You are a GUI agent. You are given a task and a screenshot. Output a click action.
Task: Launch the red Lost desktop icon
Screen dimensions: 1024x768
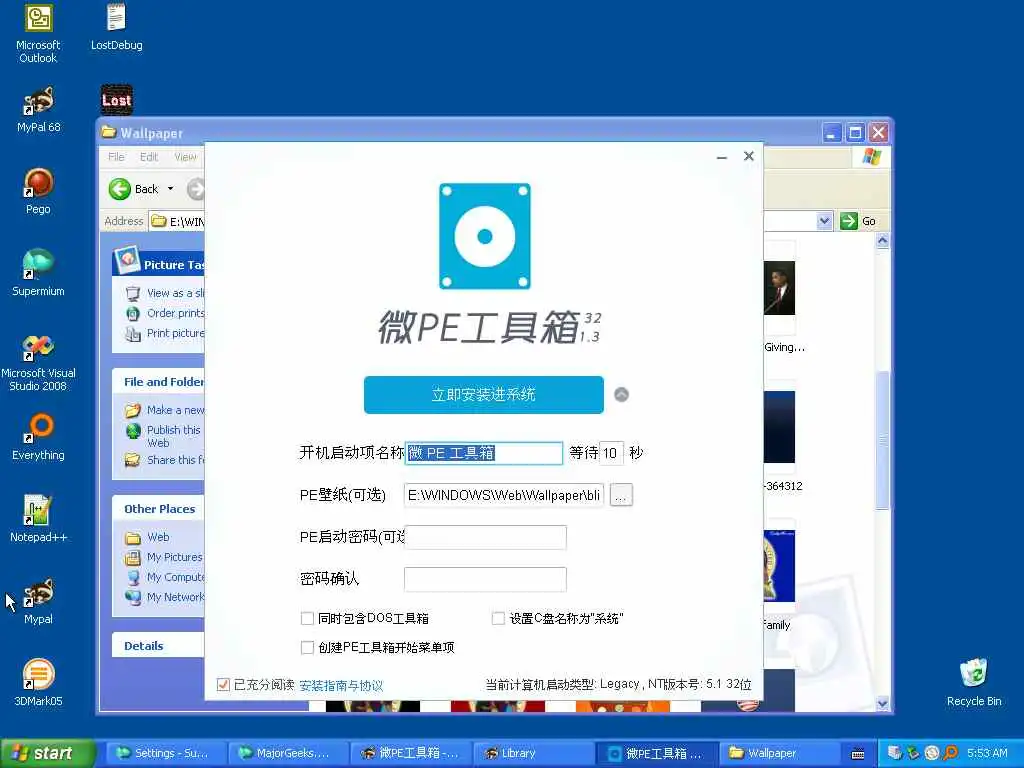coord(117,100)
